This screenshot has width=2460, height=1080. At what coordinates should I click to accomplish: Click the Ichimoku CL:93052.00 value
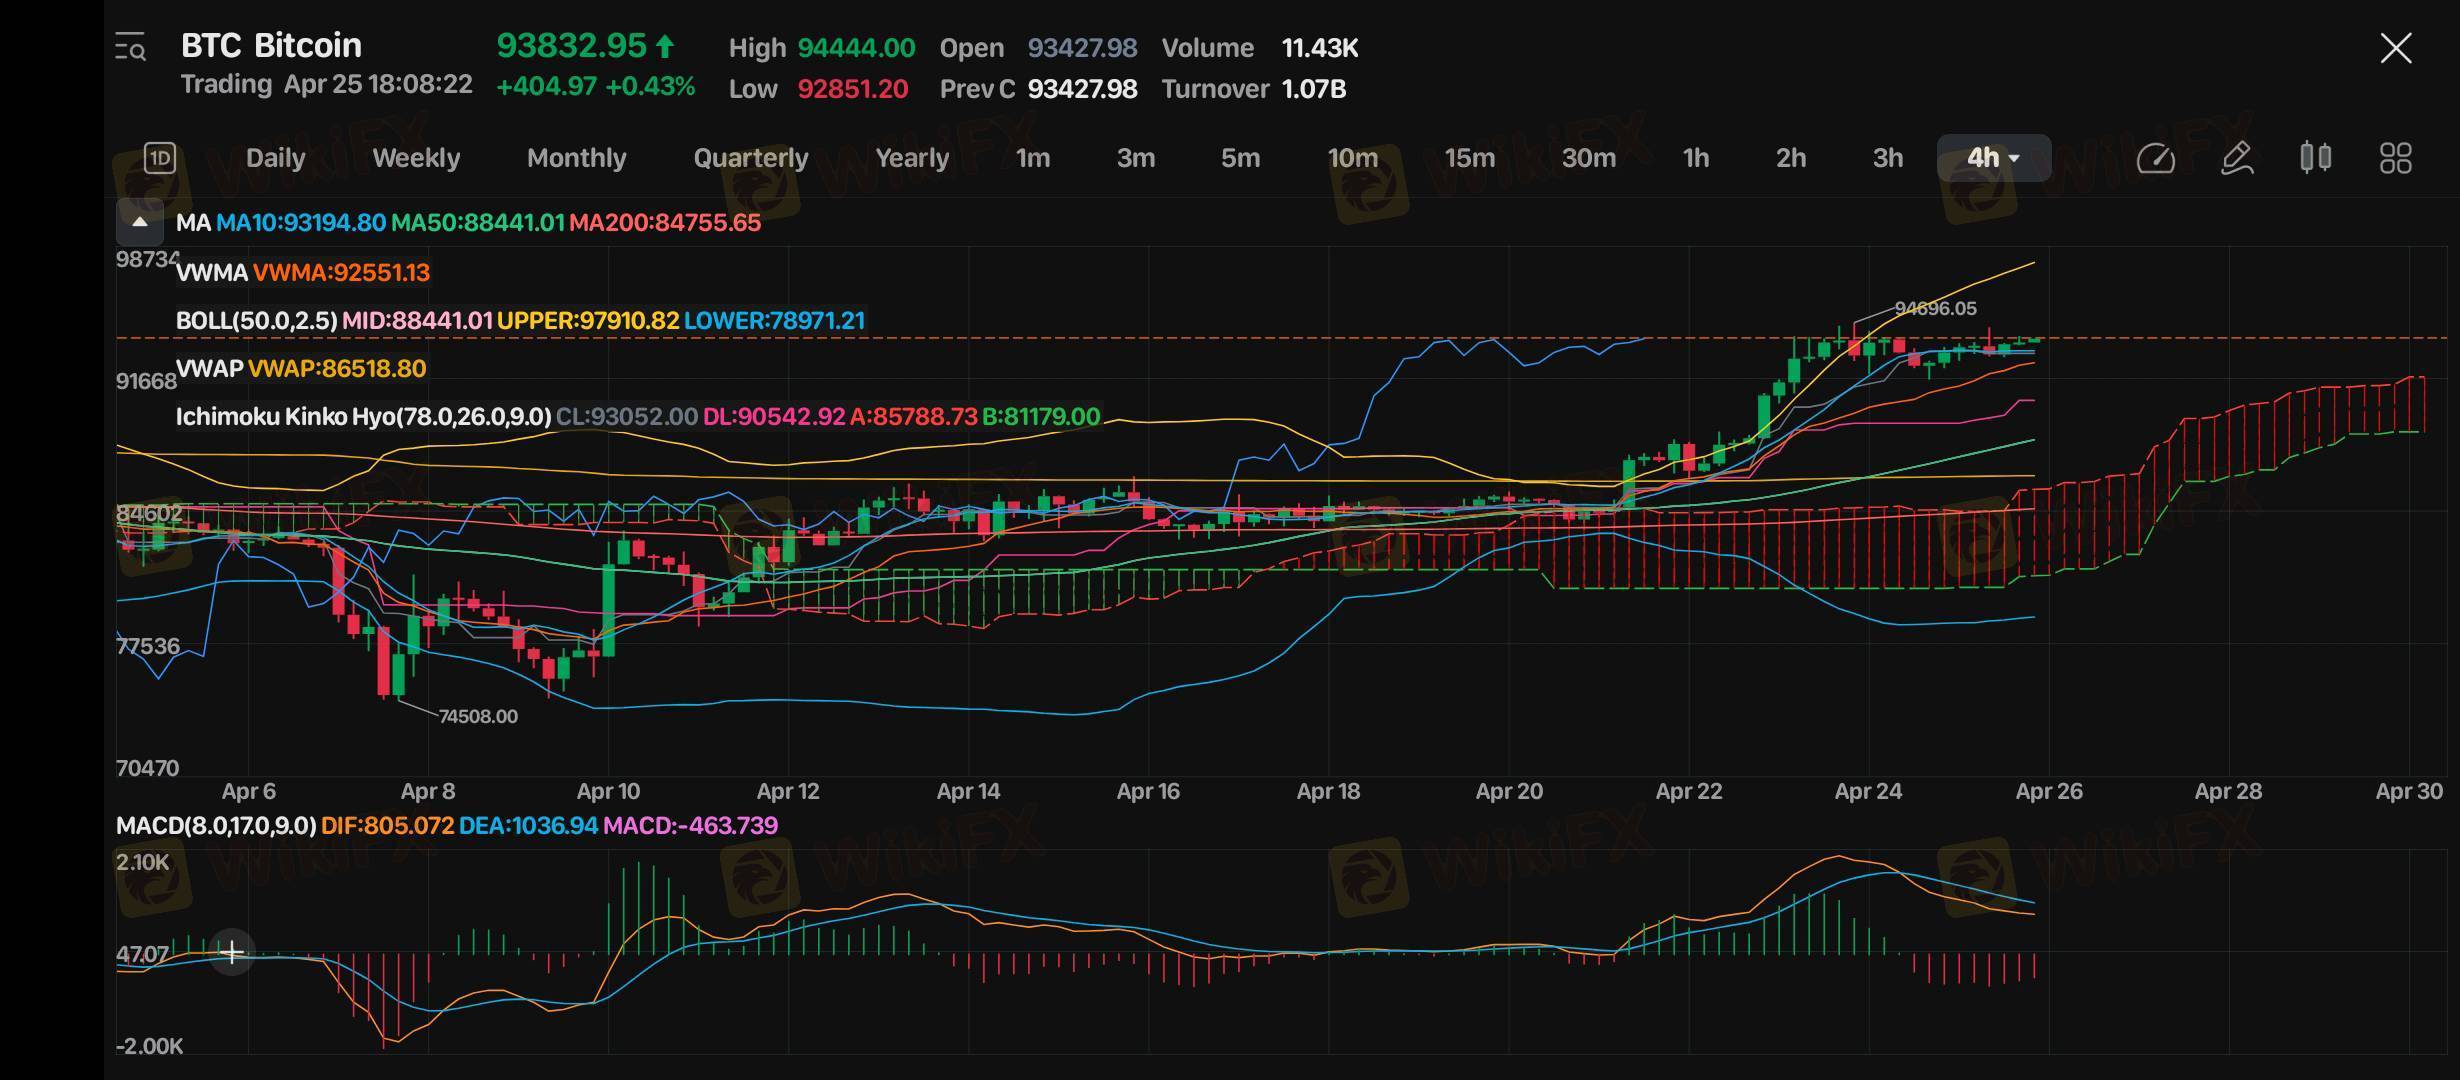coord(627,417)
